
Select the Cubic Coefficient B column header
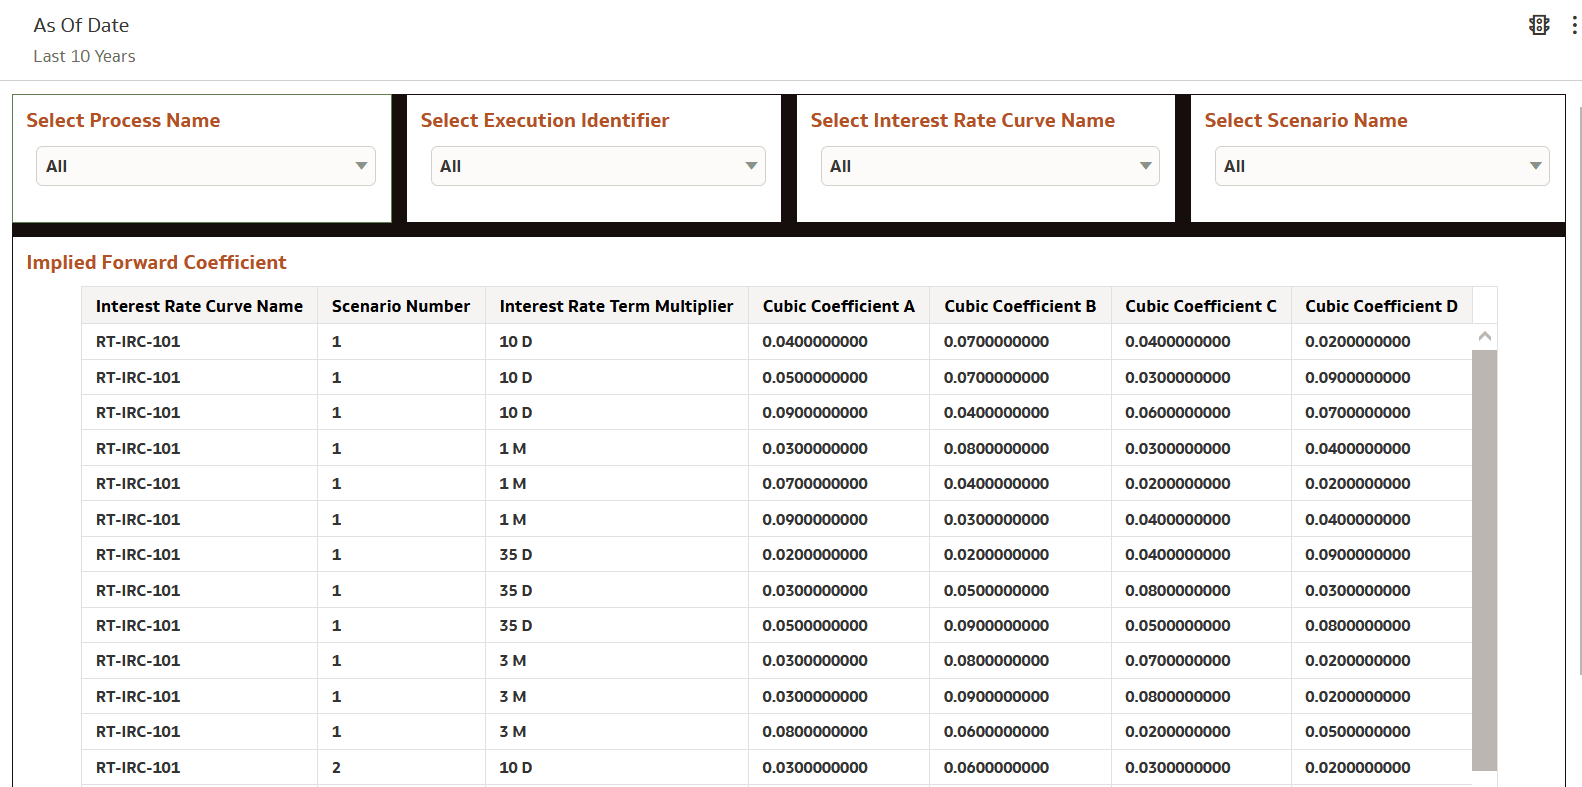click(x=1020, y=306)
